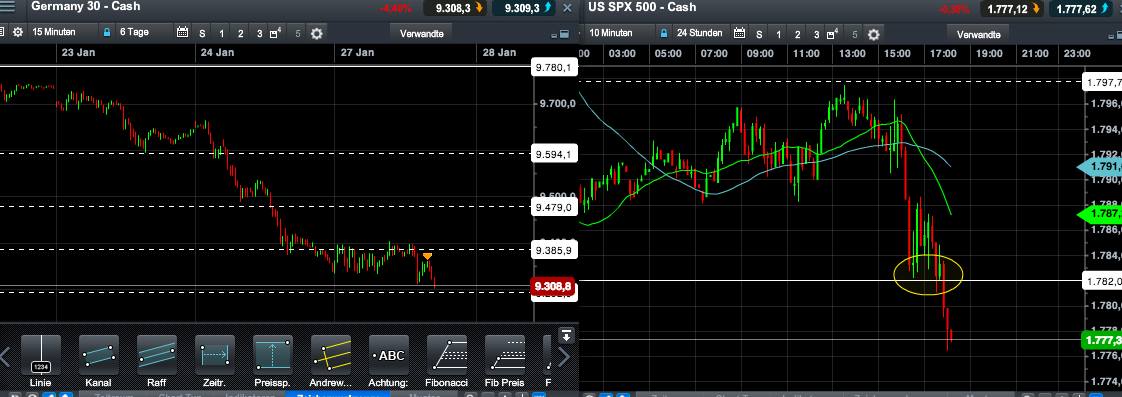The image size is (1122, 397).
Task: Pick the Zeitr. measurement tool
Action: [x=215, y=355]
